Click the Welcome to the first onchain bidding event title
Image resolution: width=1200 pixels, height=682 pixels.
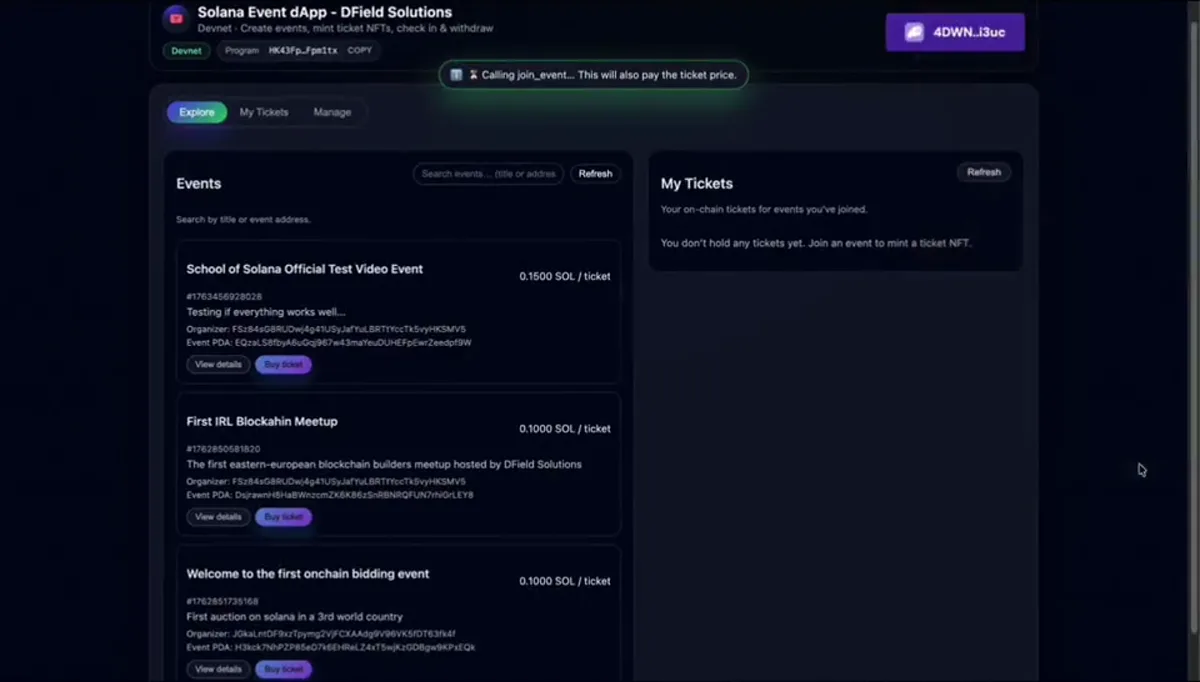[x=308, y=574]
